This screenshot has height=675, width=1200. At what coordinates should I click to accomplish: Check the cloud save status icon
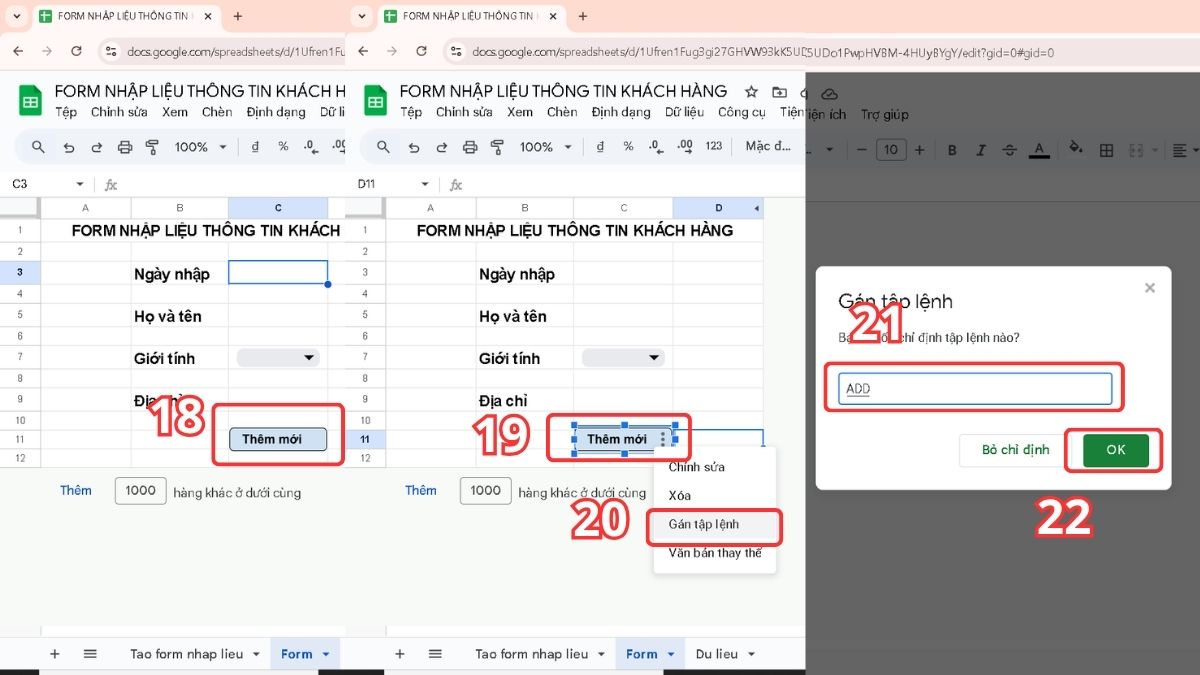(x=827, y=93)
